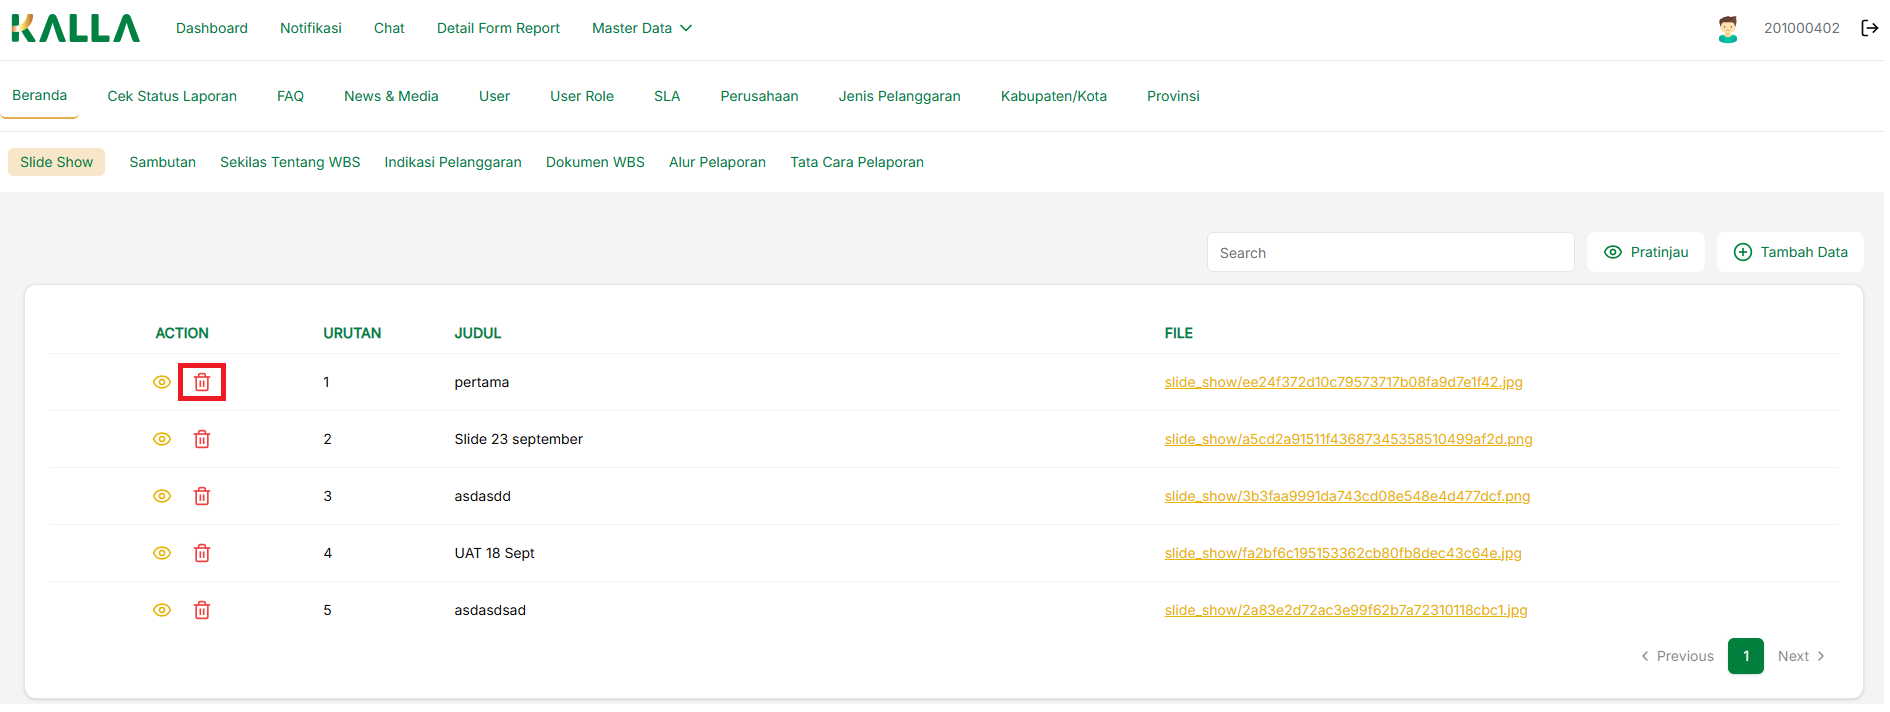Click the Search input field

tap(1390, 253)
